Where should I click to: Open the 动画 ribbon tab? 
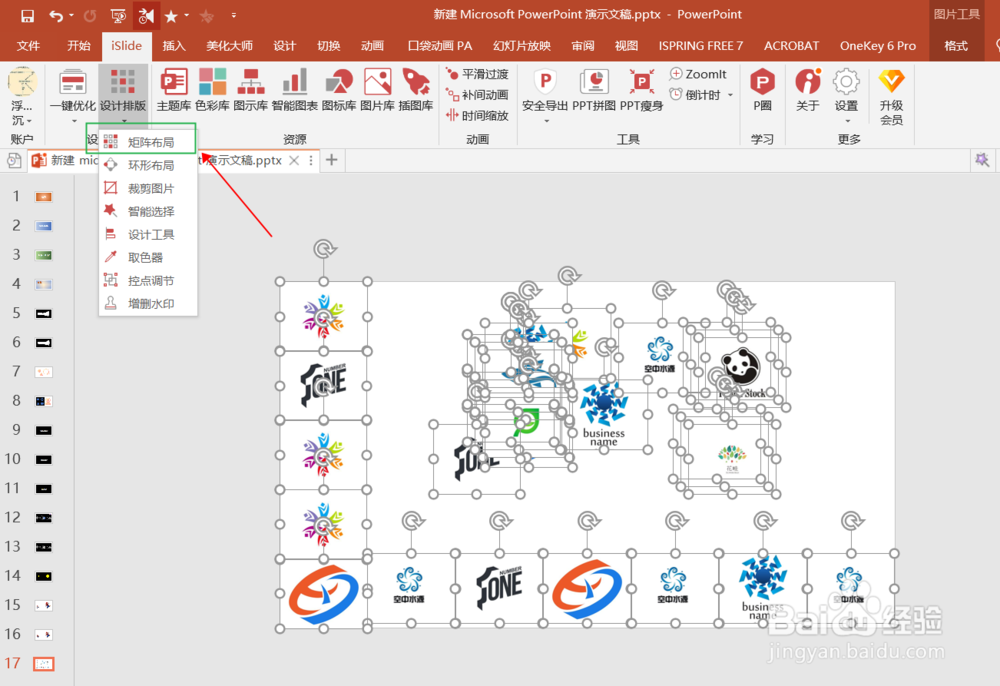pyautogui.click(x=372, y=46)
